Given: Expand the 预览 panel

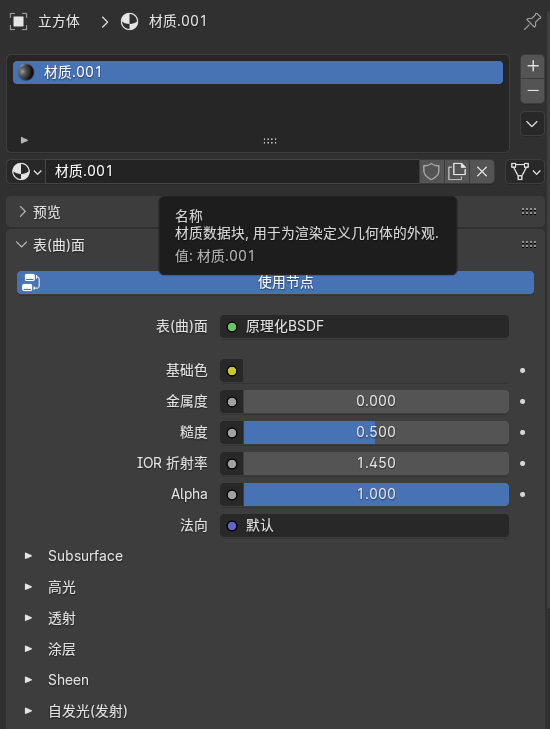Looking at the screenshot, I should (x=22, y=212).
